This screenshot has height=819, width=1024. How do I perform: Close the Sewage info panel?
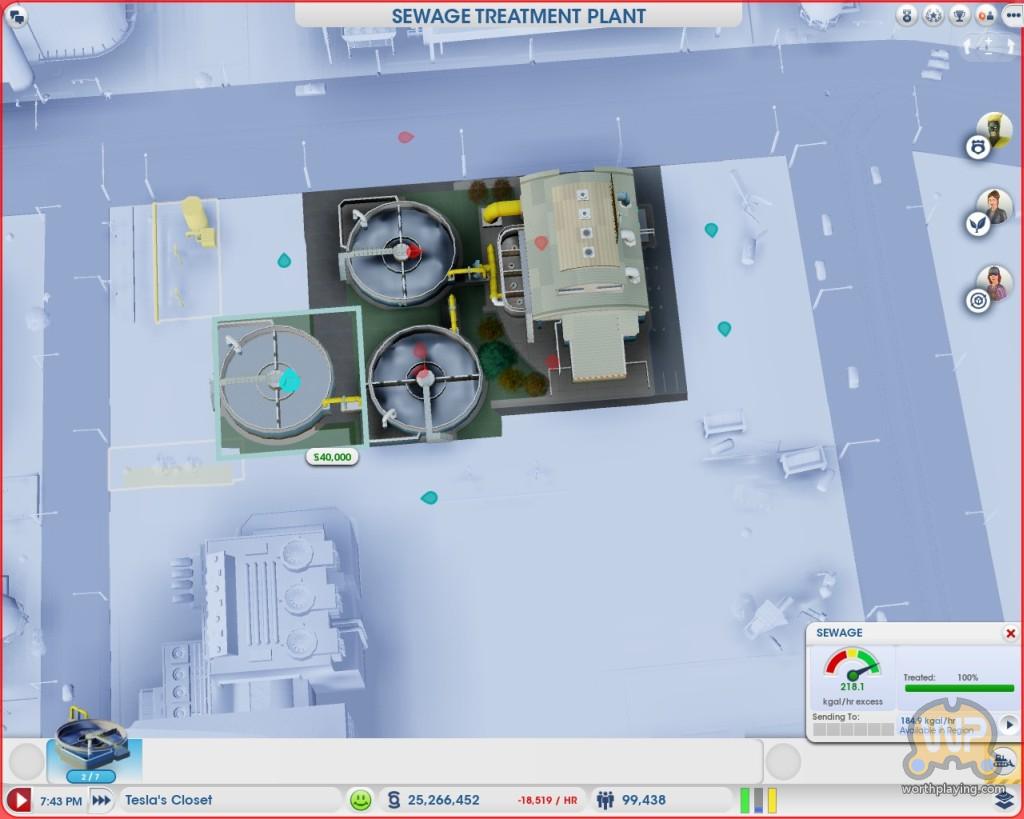(x=1010, y=633)
